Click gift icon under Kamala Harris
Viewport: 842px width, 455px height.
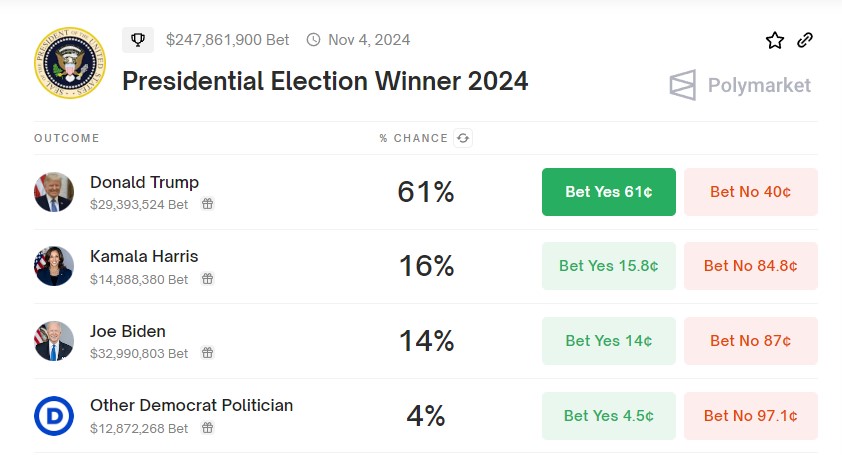coord(208,279)
